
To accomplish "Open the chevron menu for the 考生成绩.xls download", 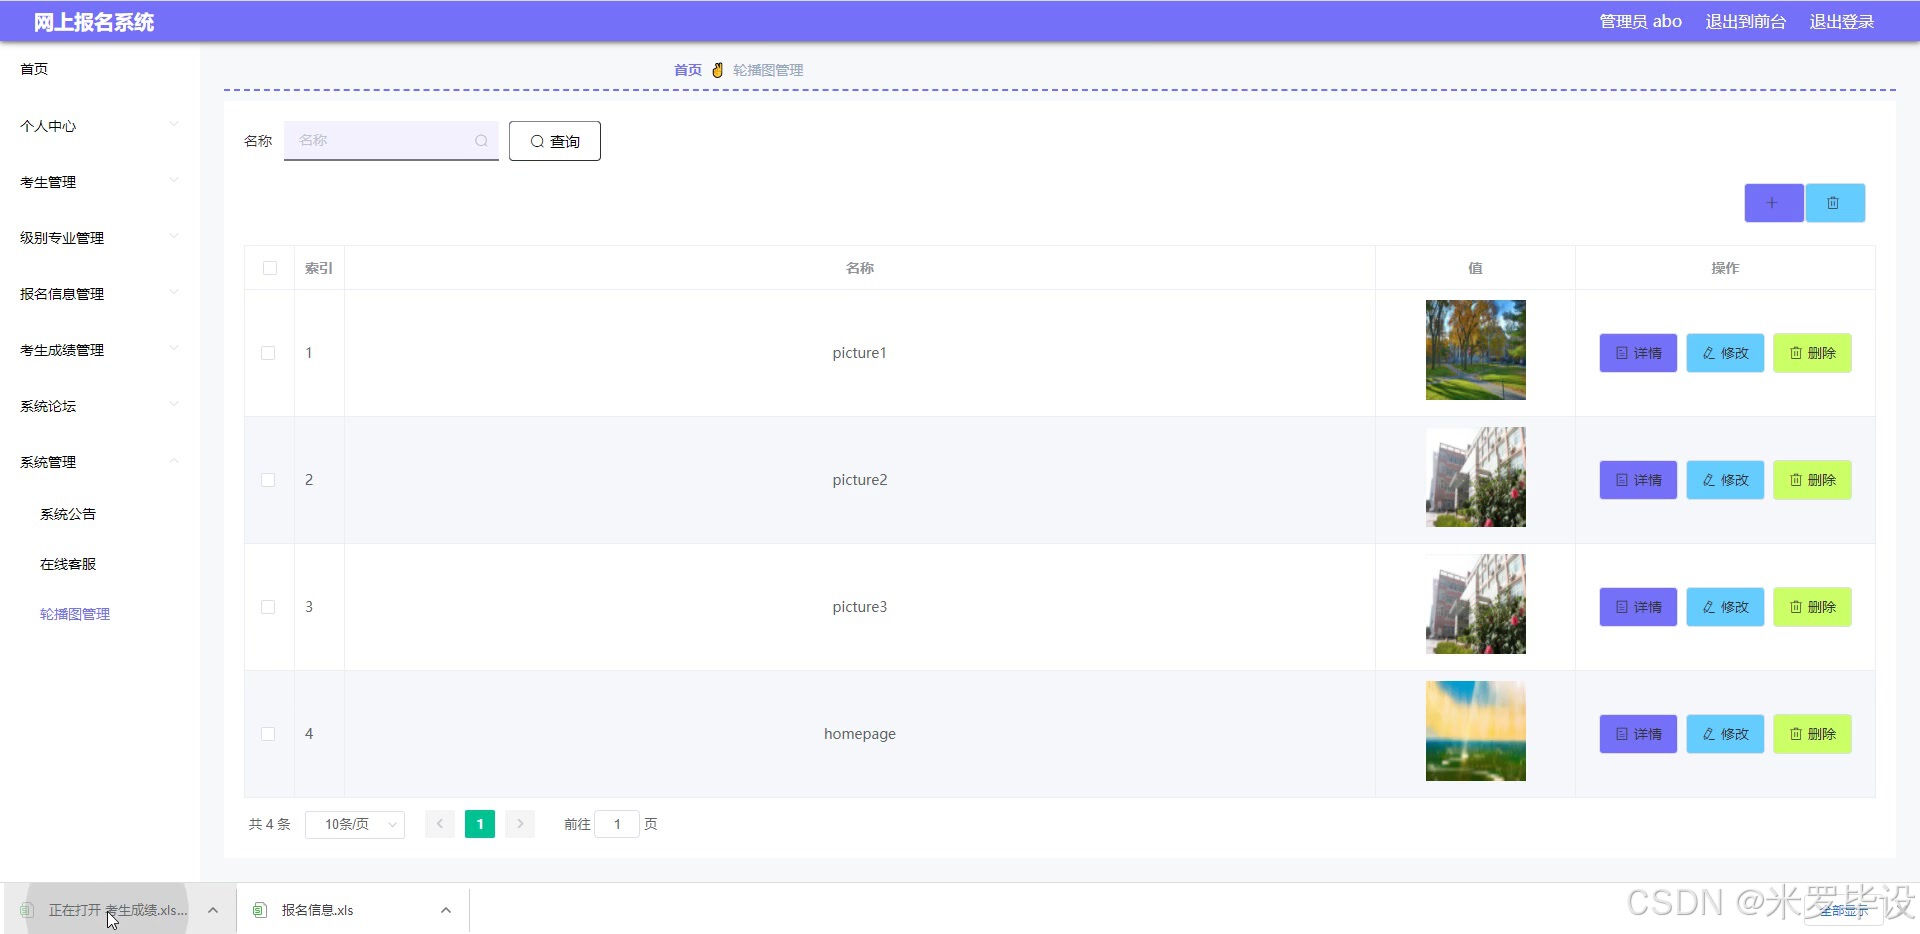I will [x=213, y=910].
